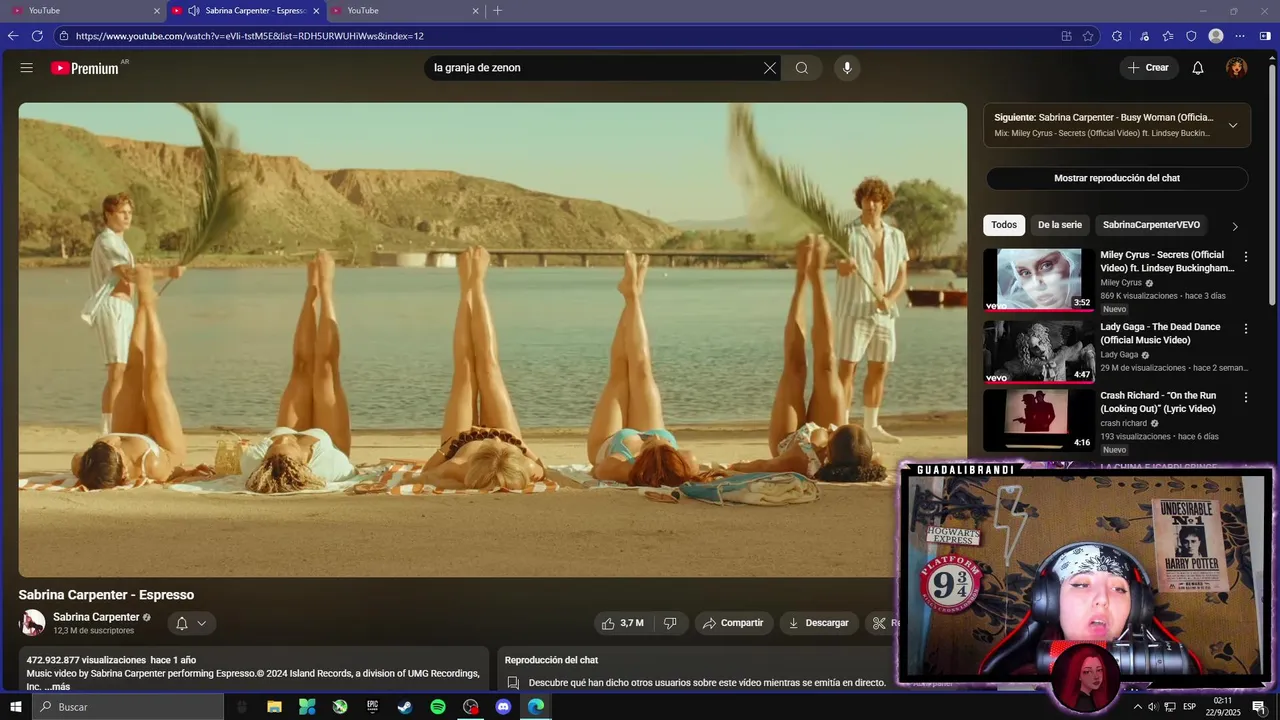Click the Crash Richard channel name
The width and height of the screenshot is (1280, 720).
(1124, 423)
